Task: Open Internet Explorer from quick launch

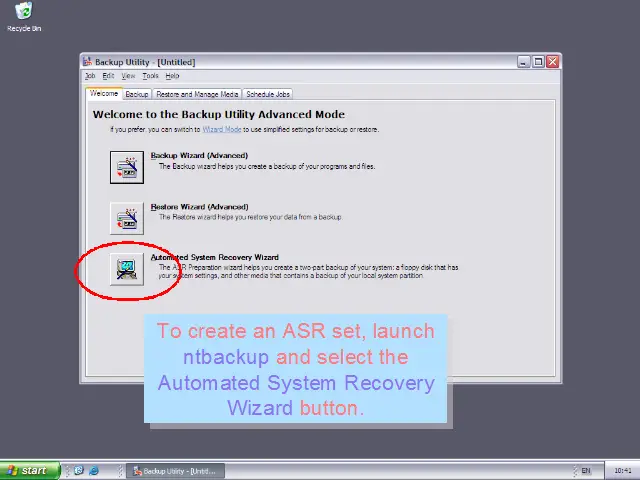Action: [x=94, y=470]
